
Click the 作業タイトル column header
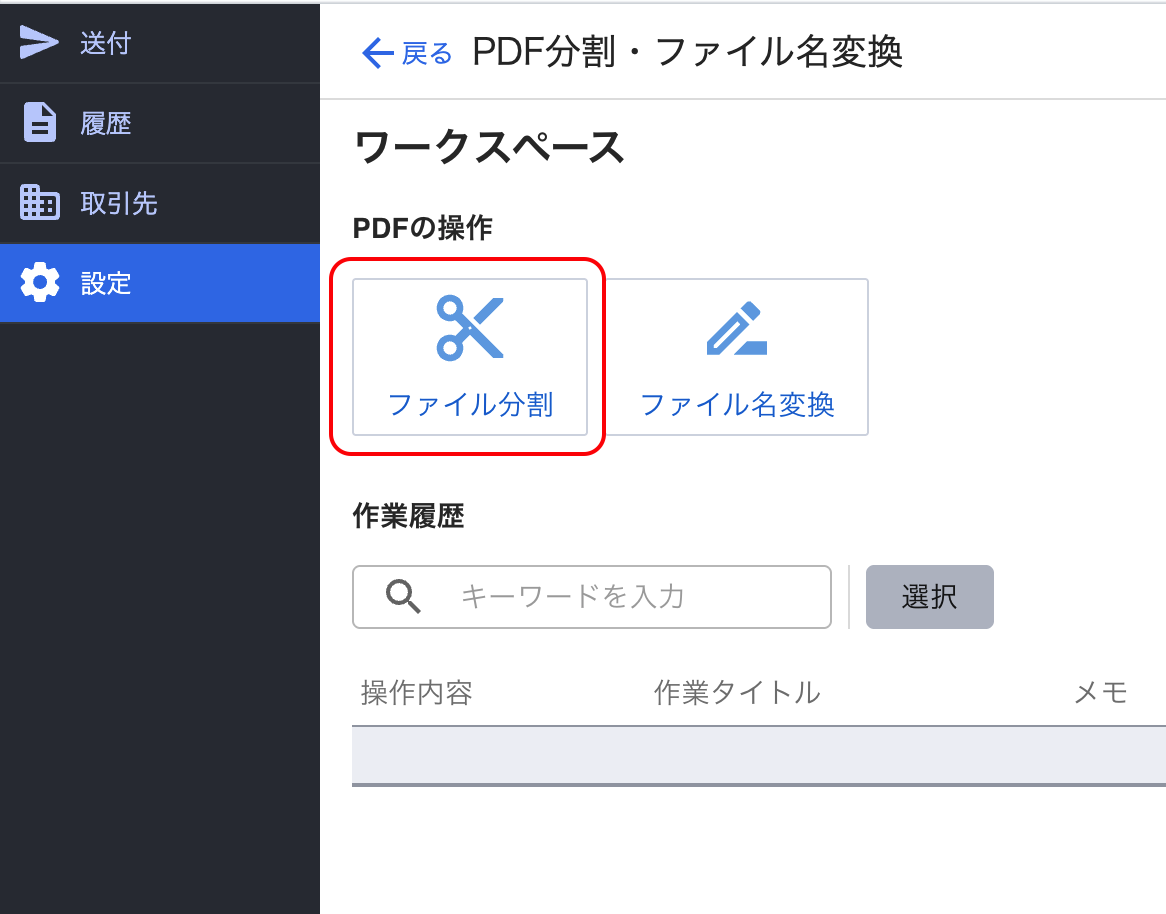click(x=737, y=692)
